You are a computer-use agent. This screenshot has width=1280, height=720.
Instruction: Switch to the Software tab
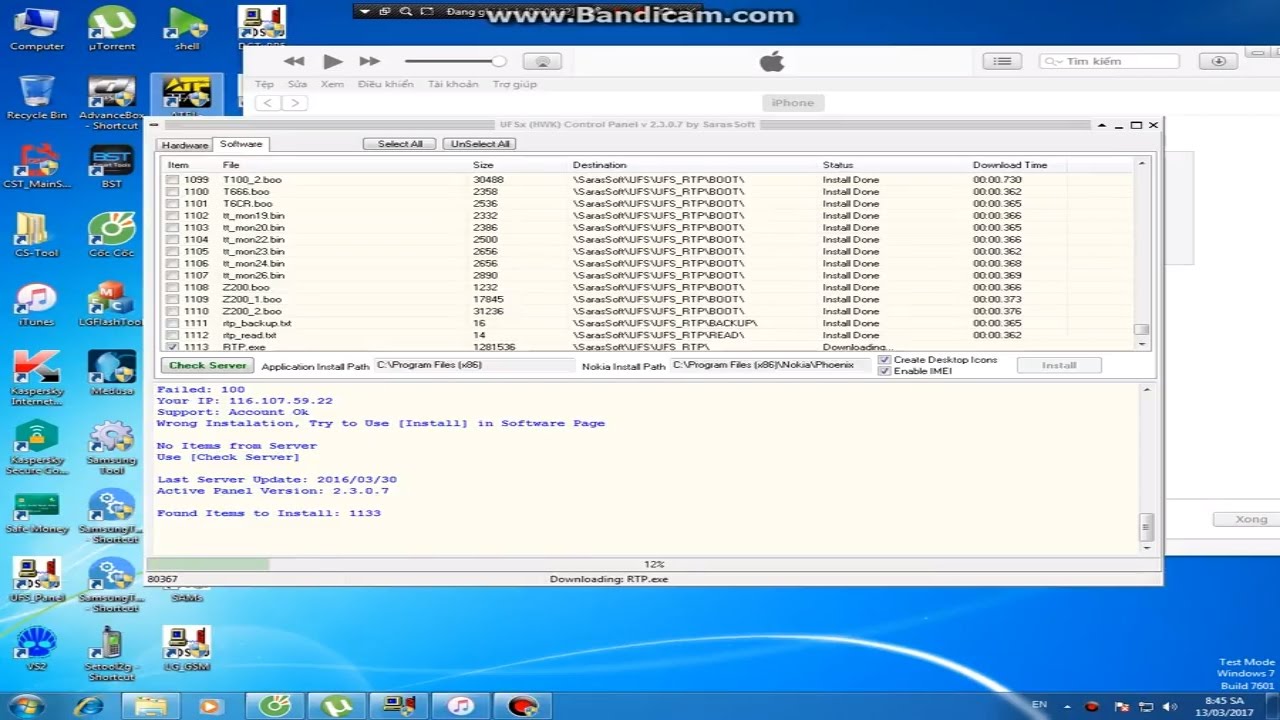coord(241,144)
